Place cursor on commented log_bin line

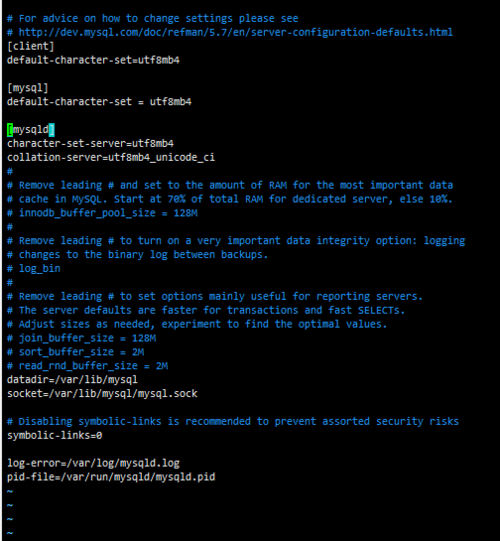pyautogui.click(x=34, y=268)
